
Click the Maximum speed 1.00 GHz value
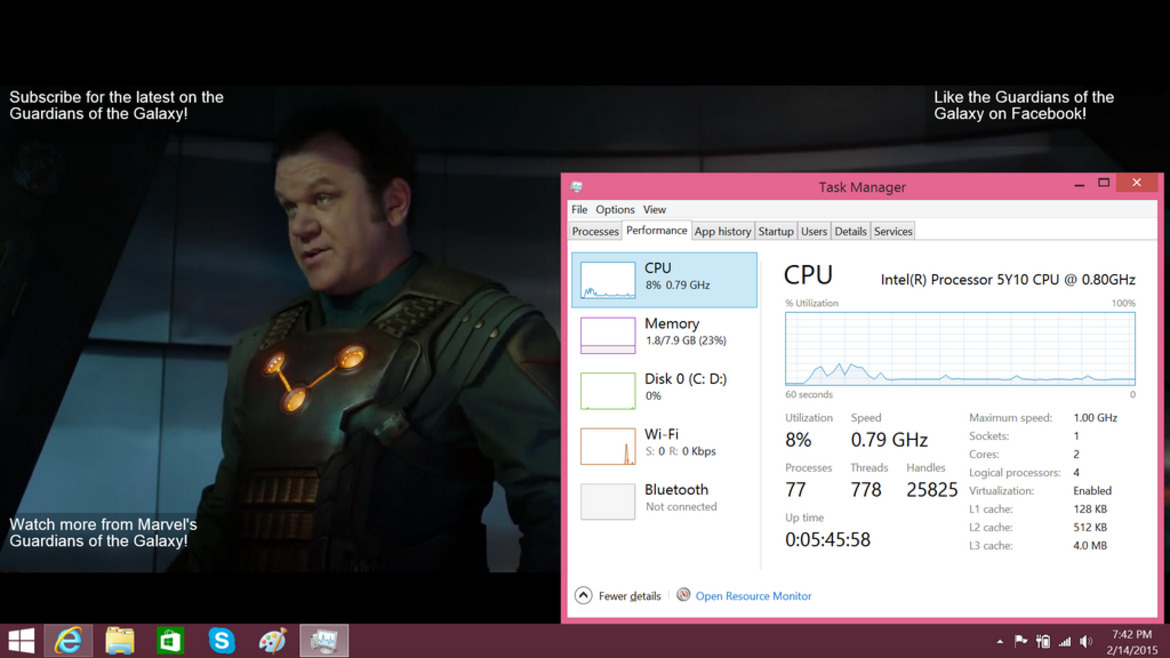1095,418
